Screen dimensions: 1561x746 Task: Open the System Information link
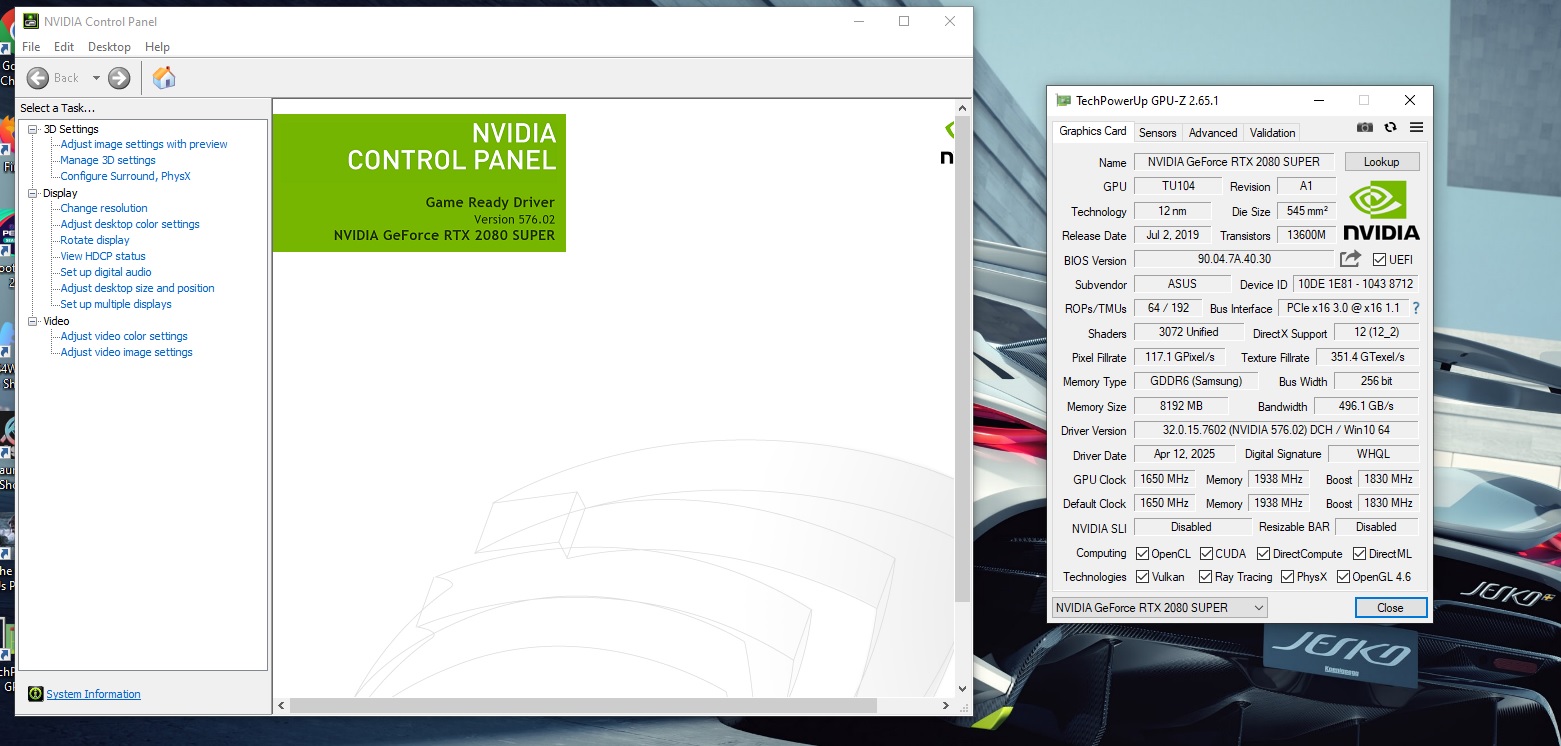point(93,694)
